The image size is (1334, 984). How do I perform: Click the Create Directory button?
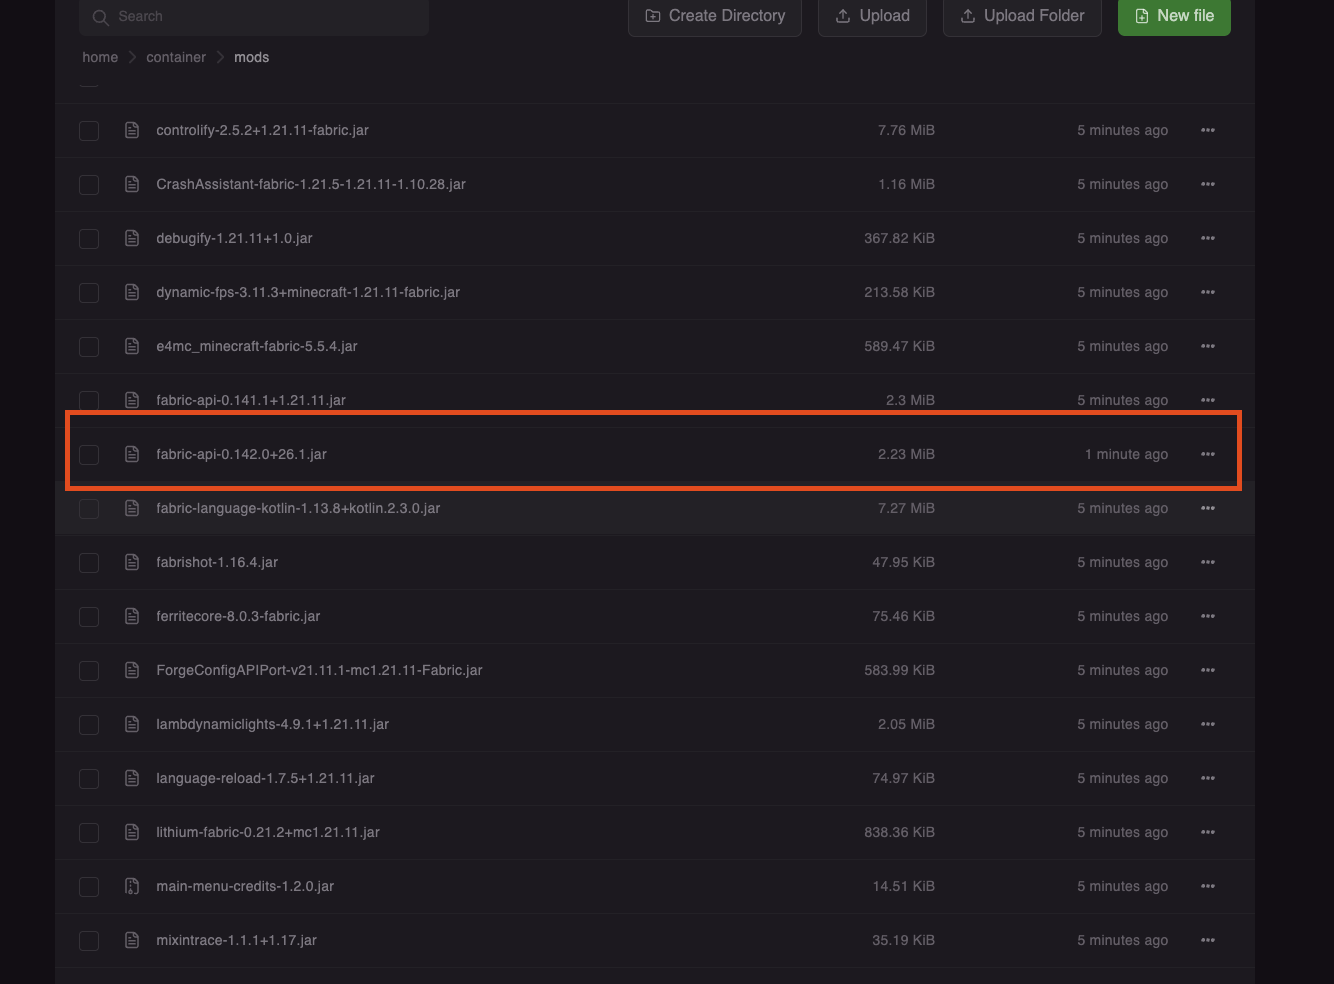click(714, 15)
